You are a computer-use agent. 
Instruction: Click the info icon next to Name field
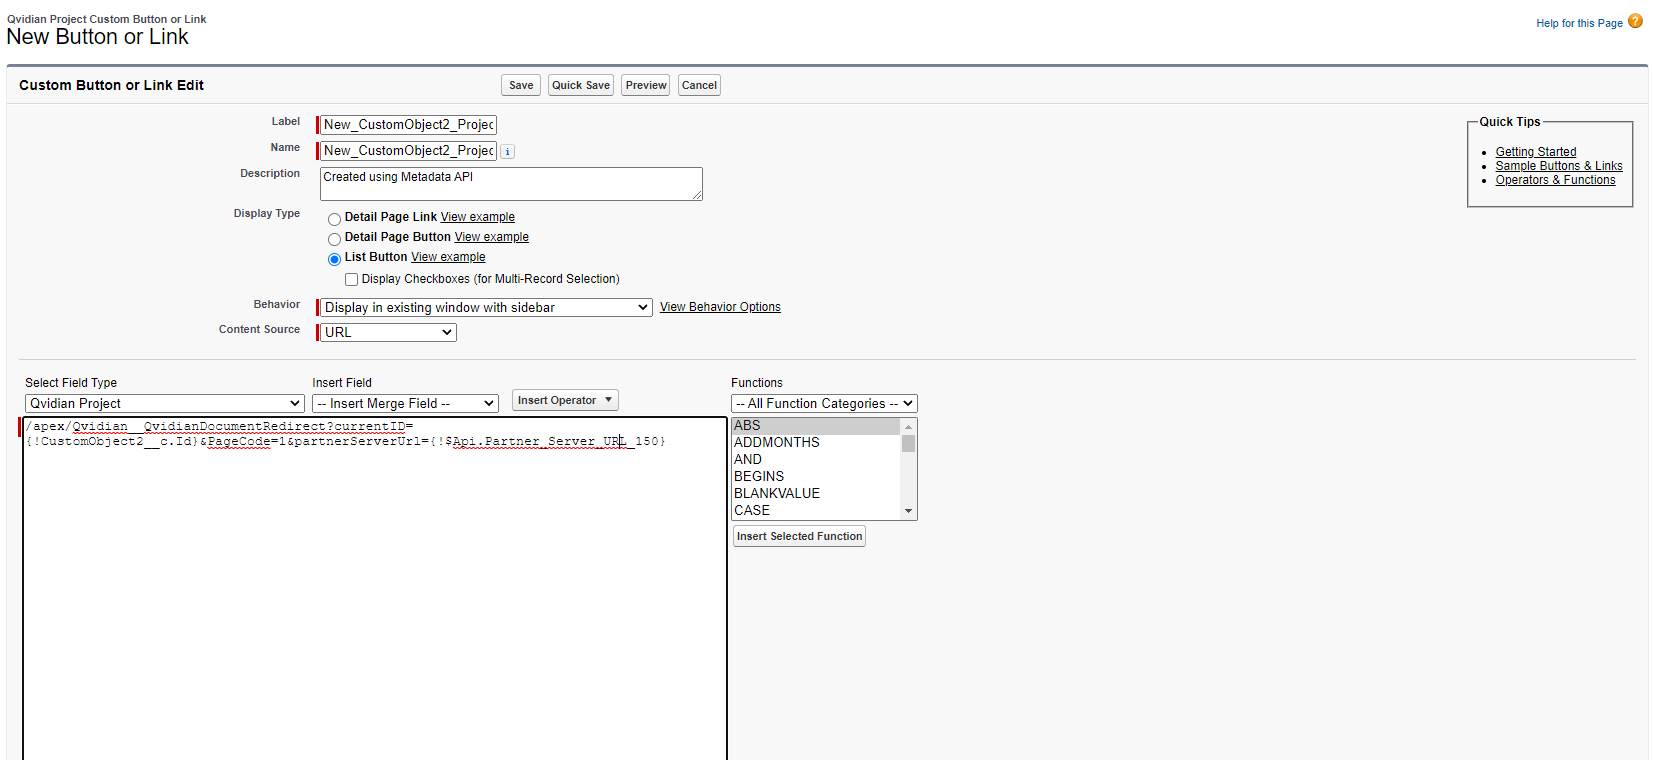(x=508, y=152)
